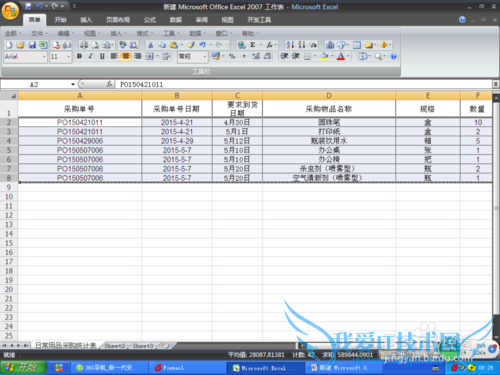Toggle Italic formatting
The height and width of the screenshot is (375, 500).
point(90,56)
